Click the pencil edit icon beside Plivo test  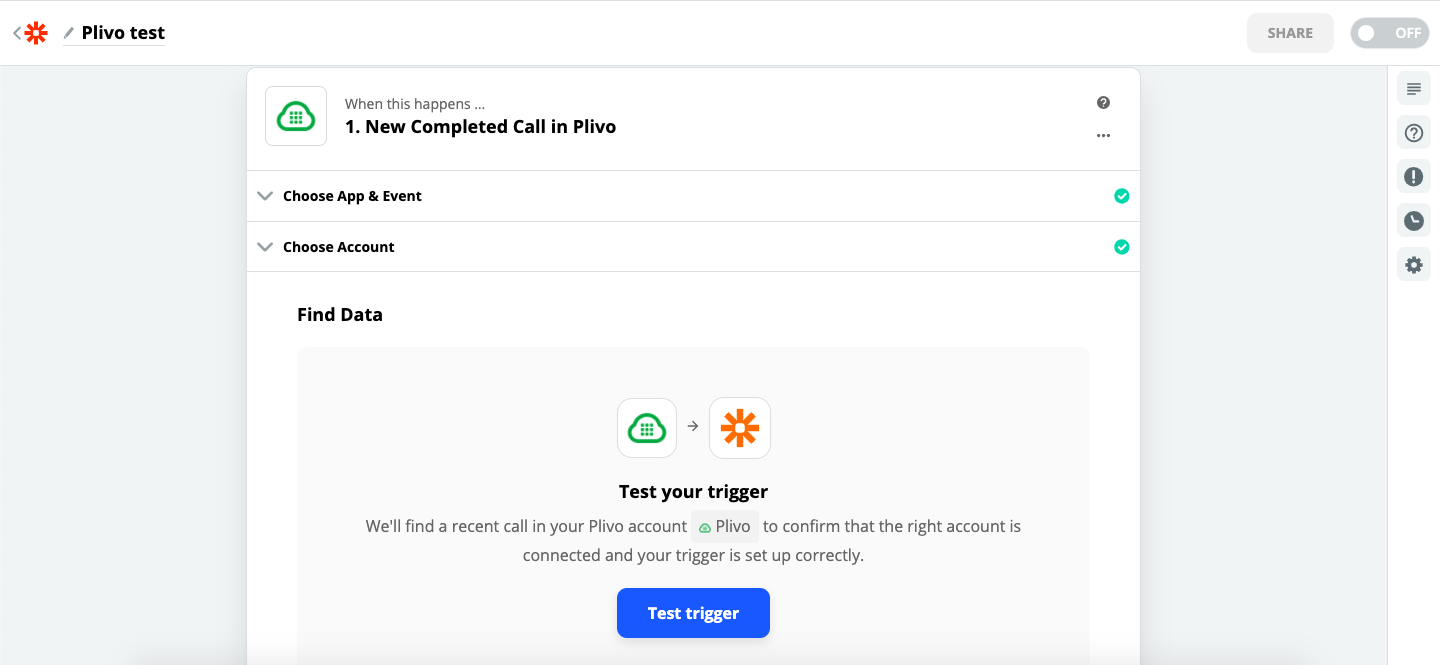(x=69, y=33)
